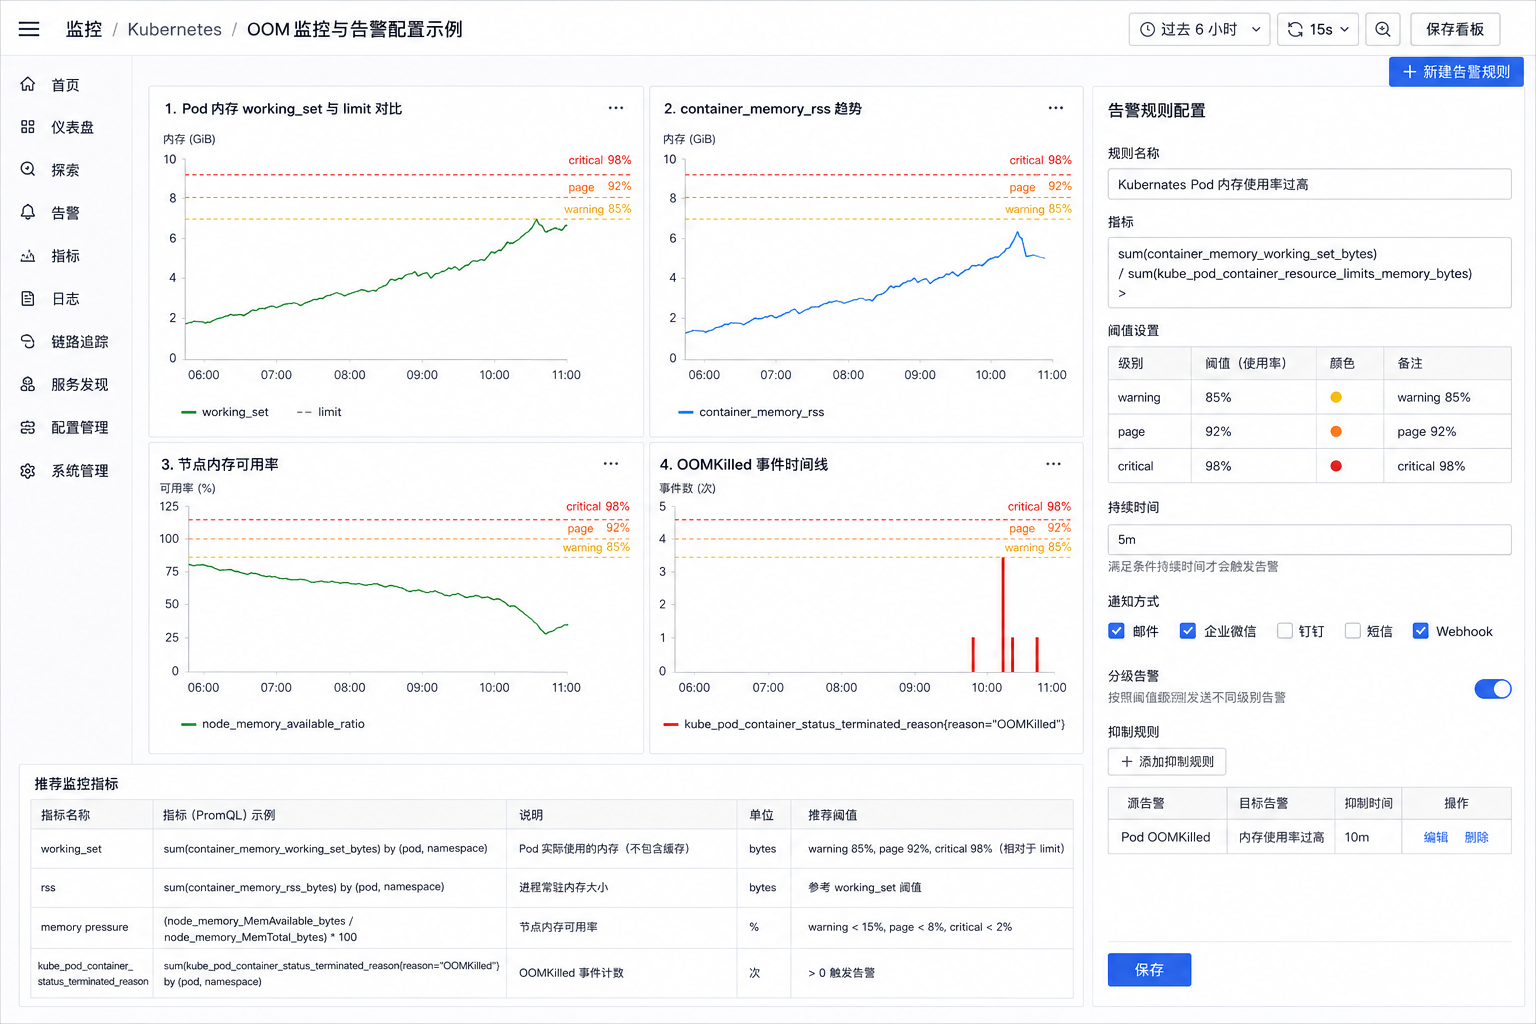Click the rss row name cell

tap(91, 888)
